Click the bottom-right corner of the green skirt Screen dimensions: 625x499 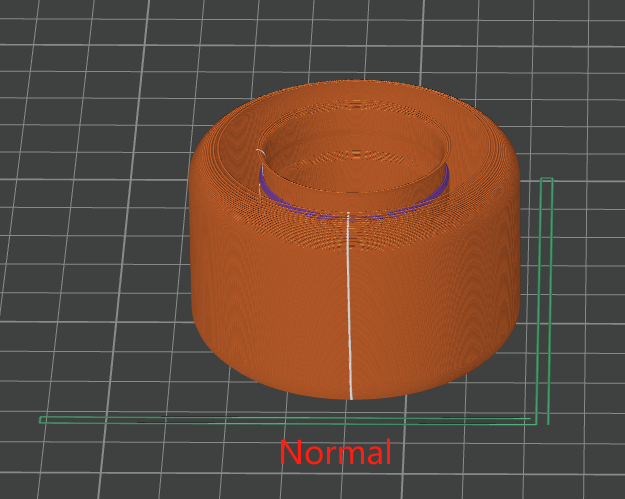546,421
